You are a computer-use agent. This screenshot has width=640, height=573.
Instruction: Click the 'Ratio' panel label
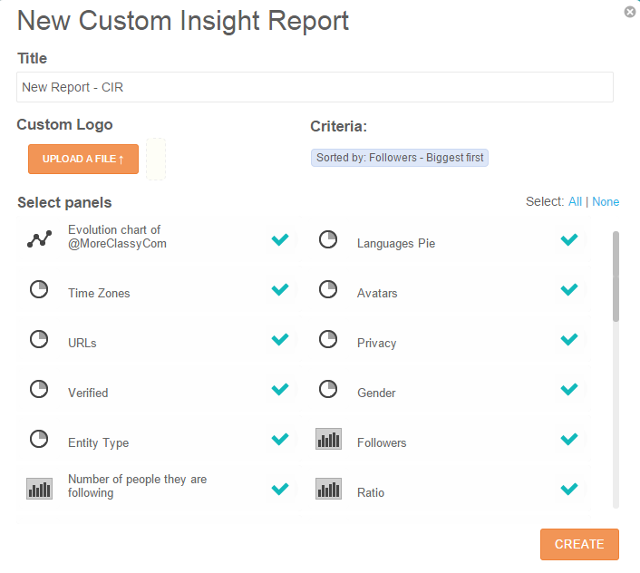click(371, 493)
